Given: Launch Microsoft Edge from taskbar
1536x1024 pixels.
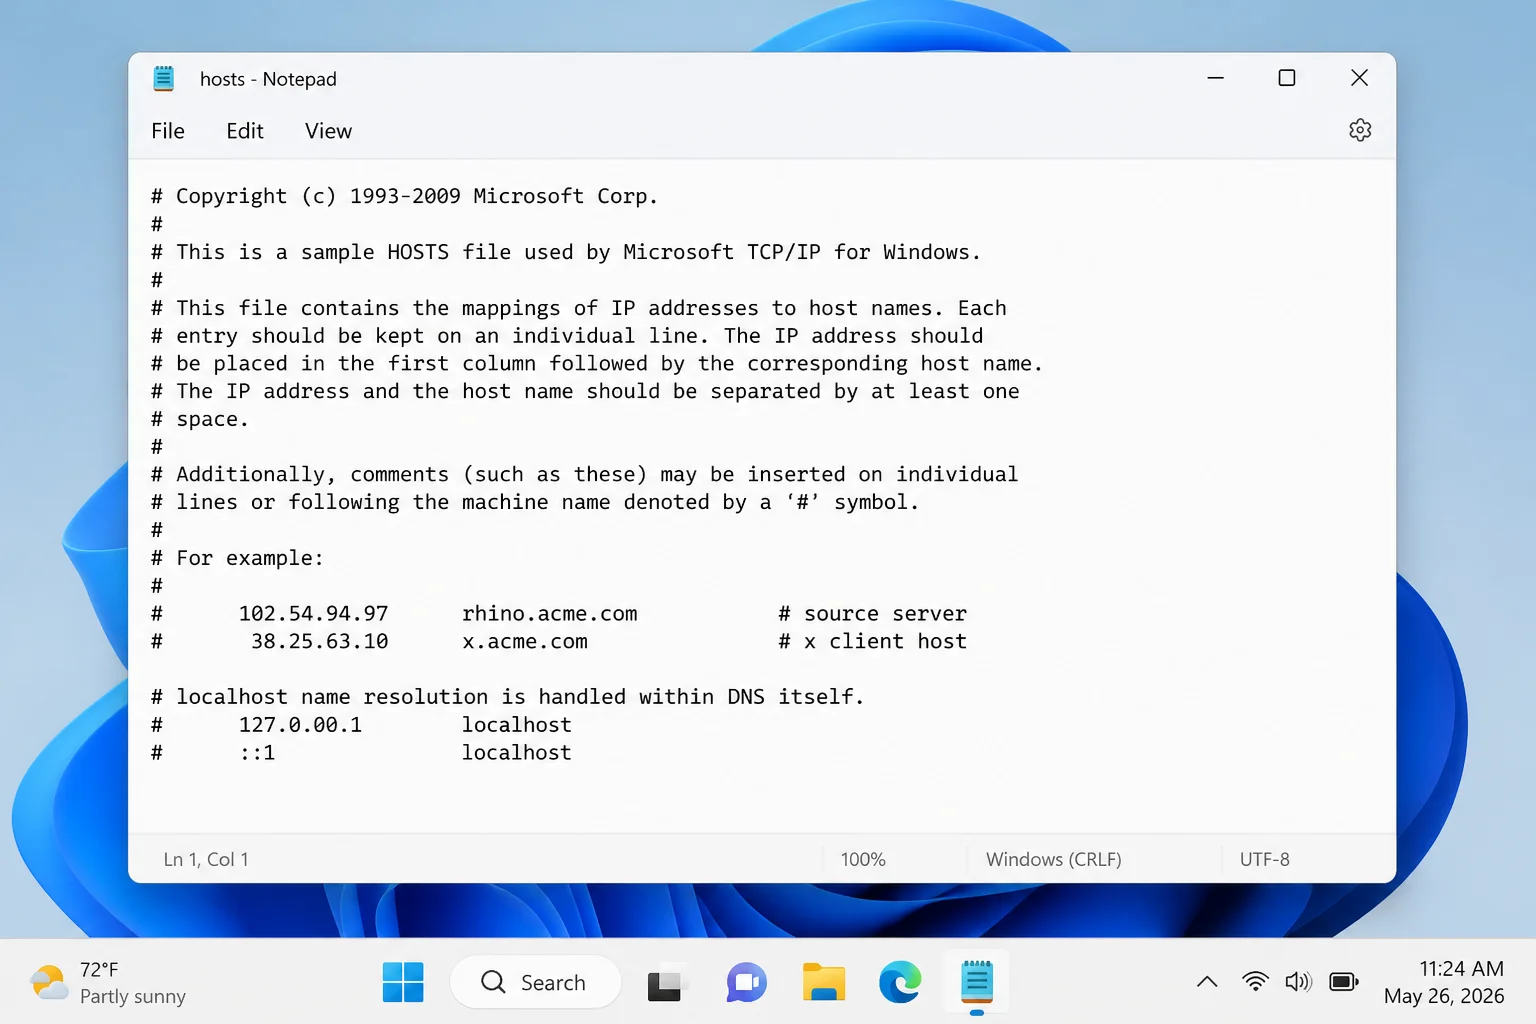Looking at the screenshot, I should (900, 982).
